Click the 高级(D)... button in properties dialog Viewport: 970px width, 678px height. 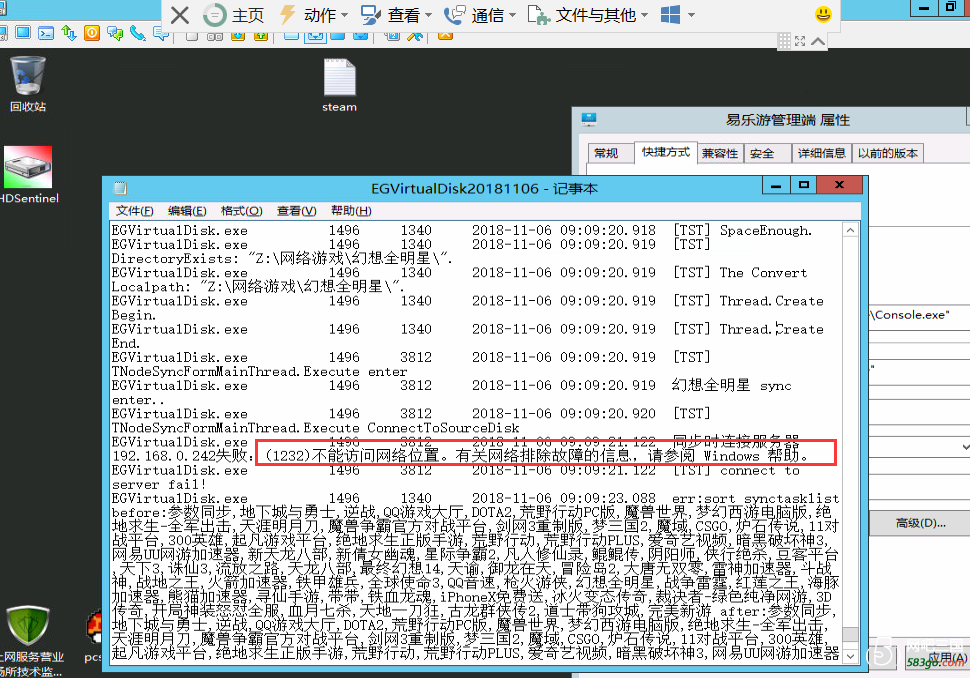click(920, 523)
